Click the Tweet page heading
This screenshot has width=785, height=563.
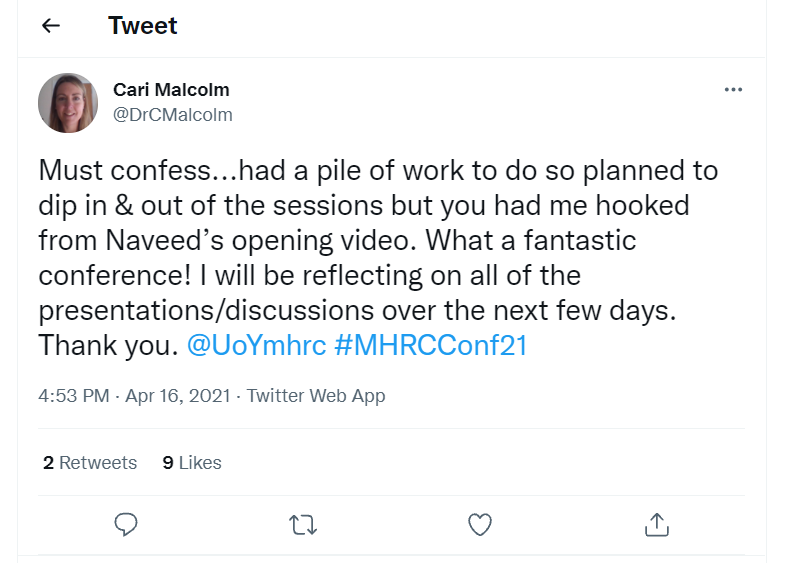(x=143, y=26)
